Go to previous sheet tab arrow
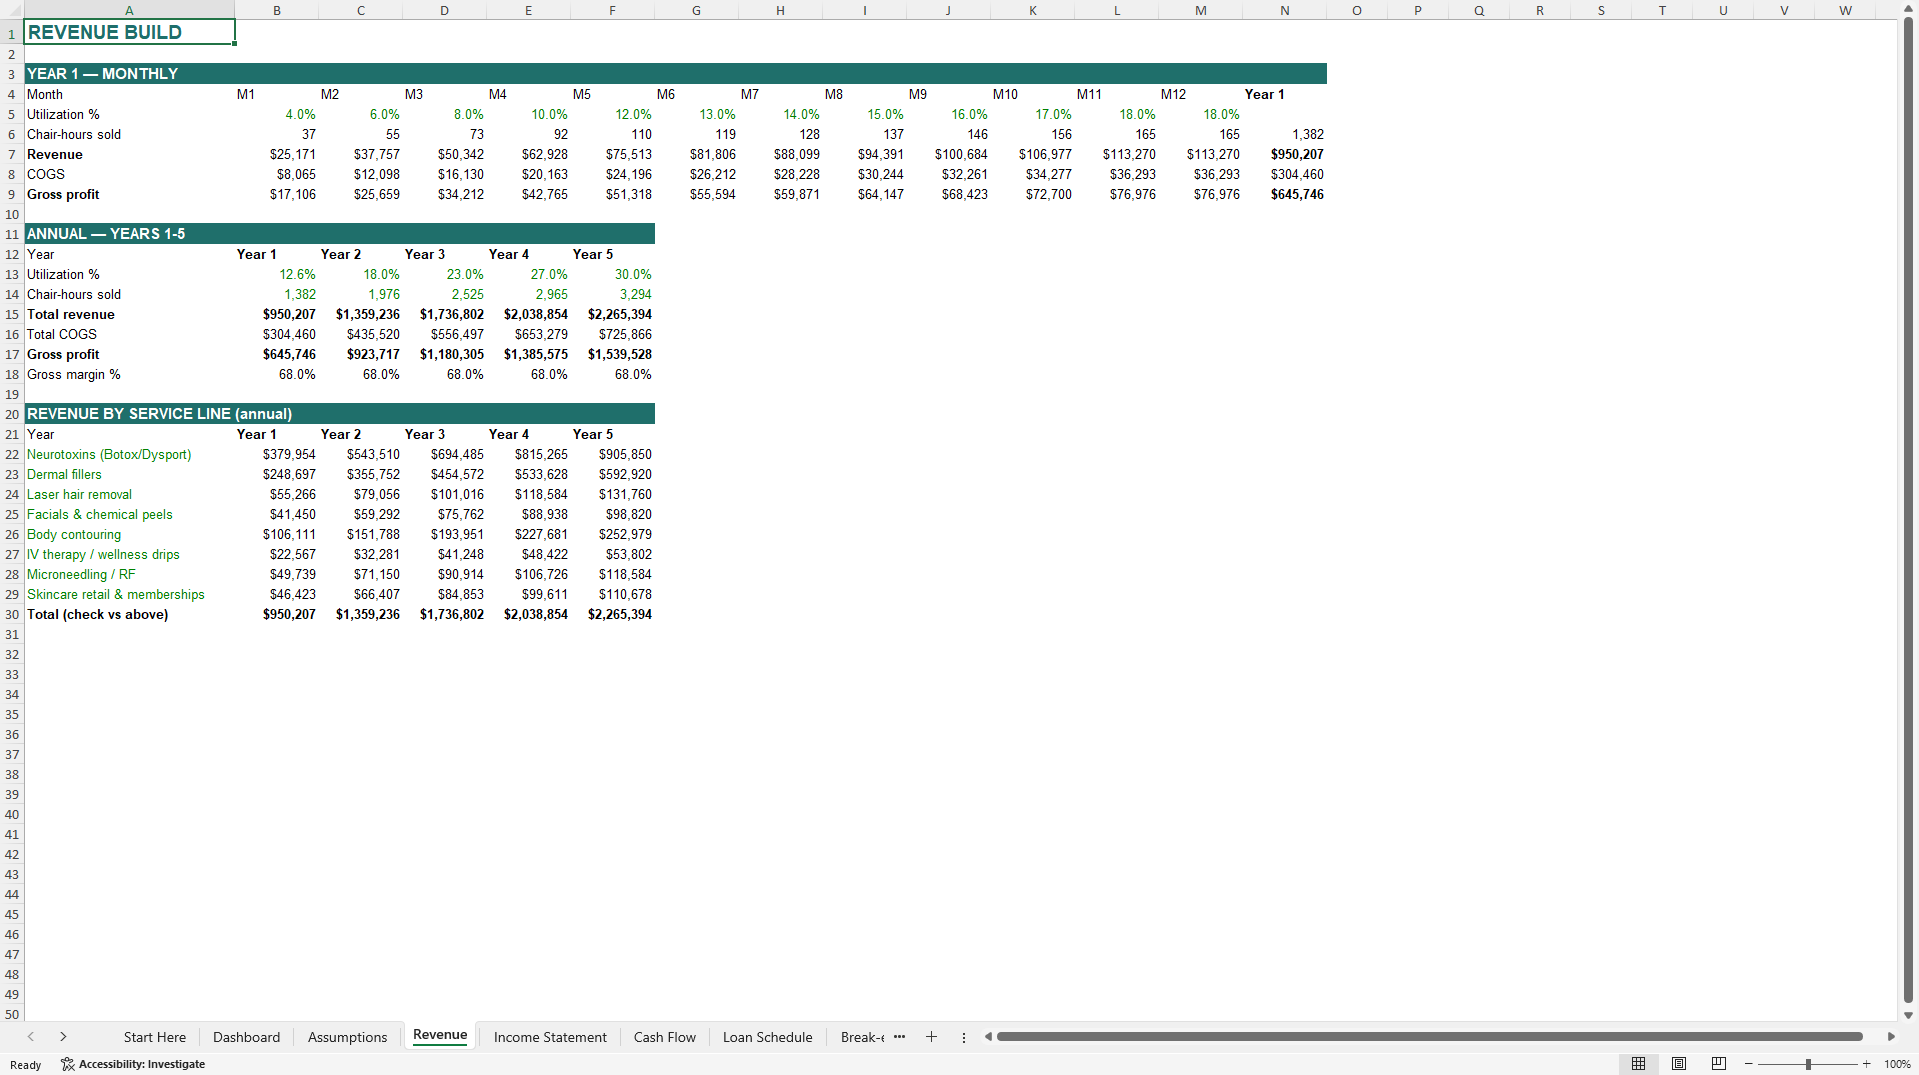Viewport: 1919px width, 1075px height. pyautogui.click(x=31, y=1037)
